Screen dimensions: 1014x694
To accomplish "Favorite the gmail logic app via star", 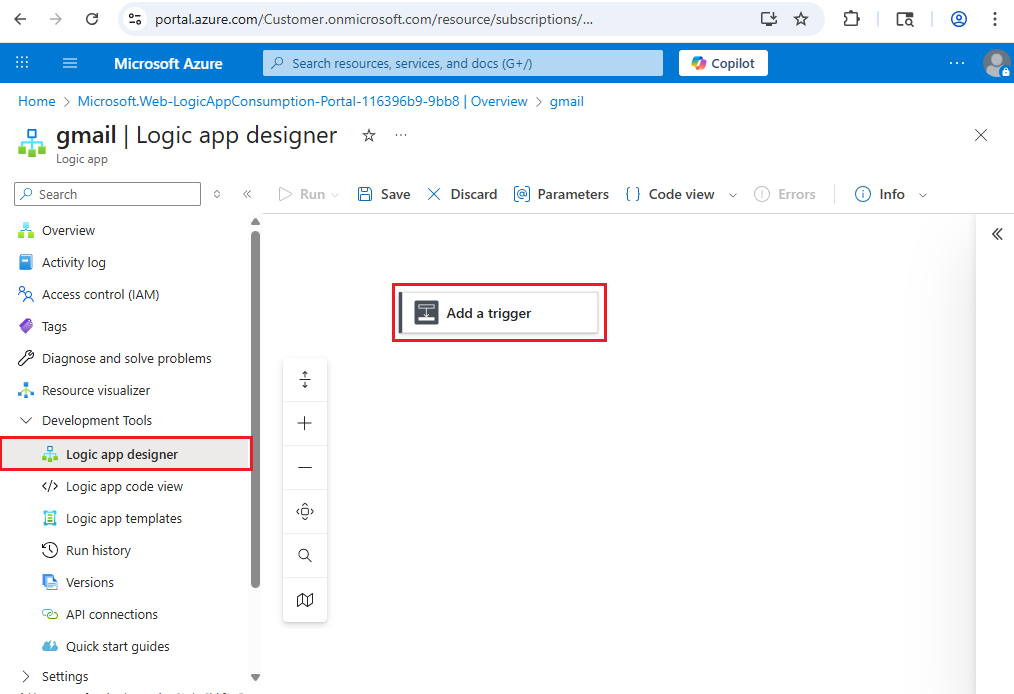I will tap(368, 135).
